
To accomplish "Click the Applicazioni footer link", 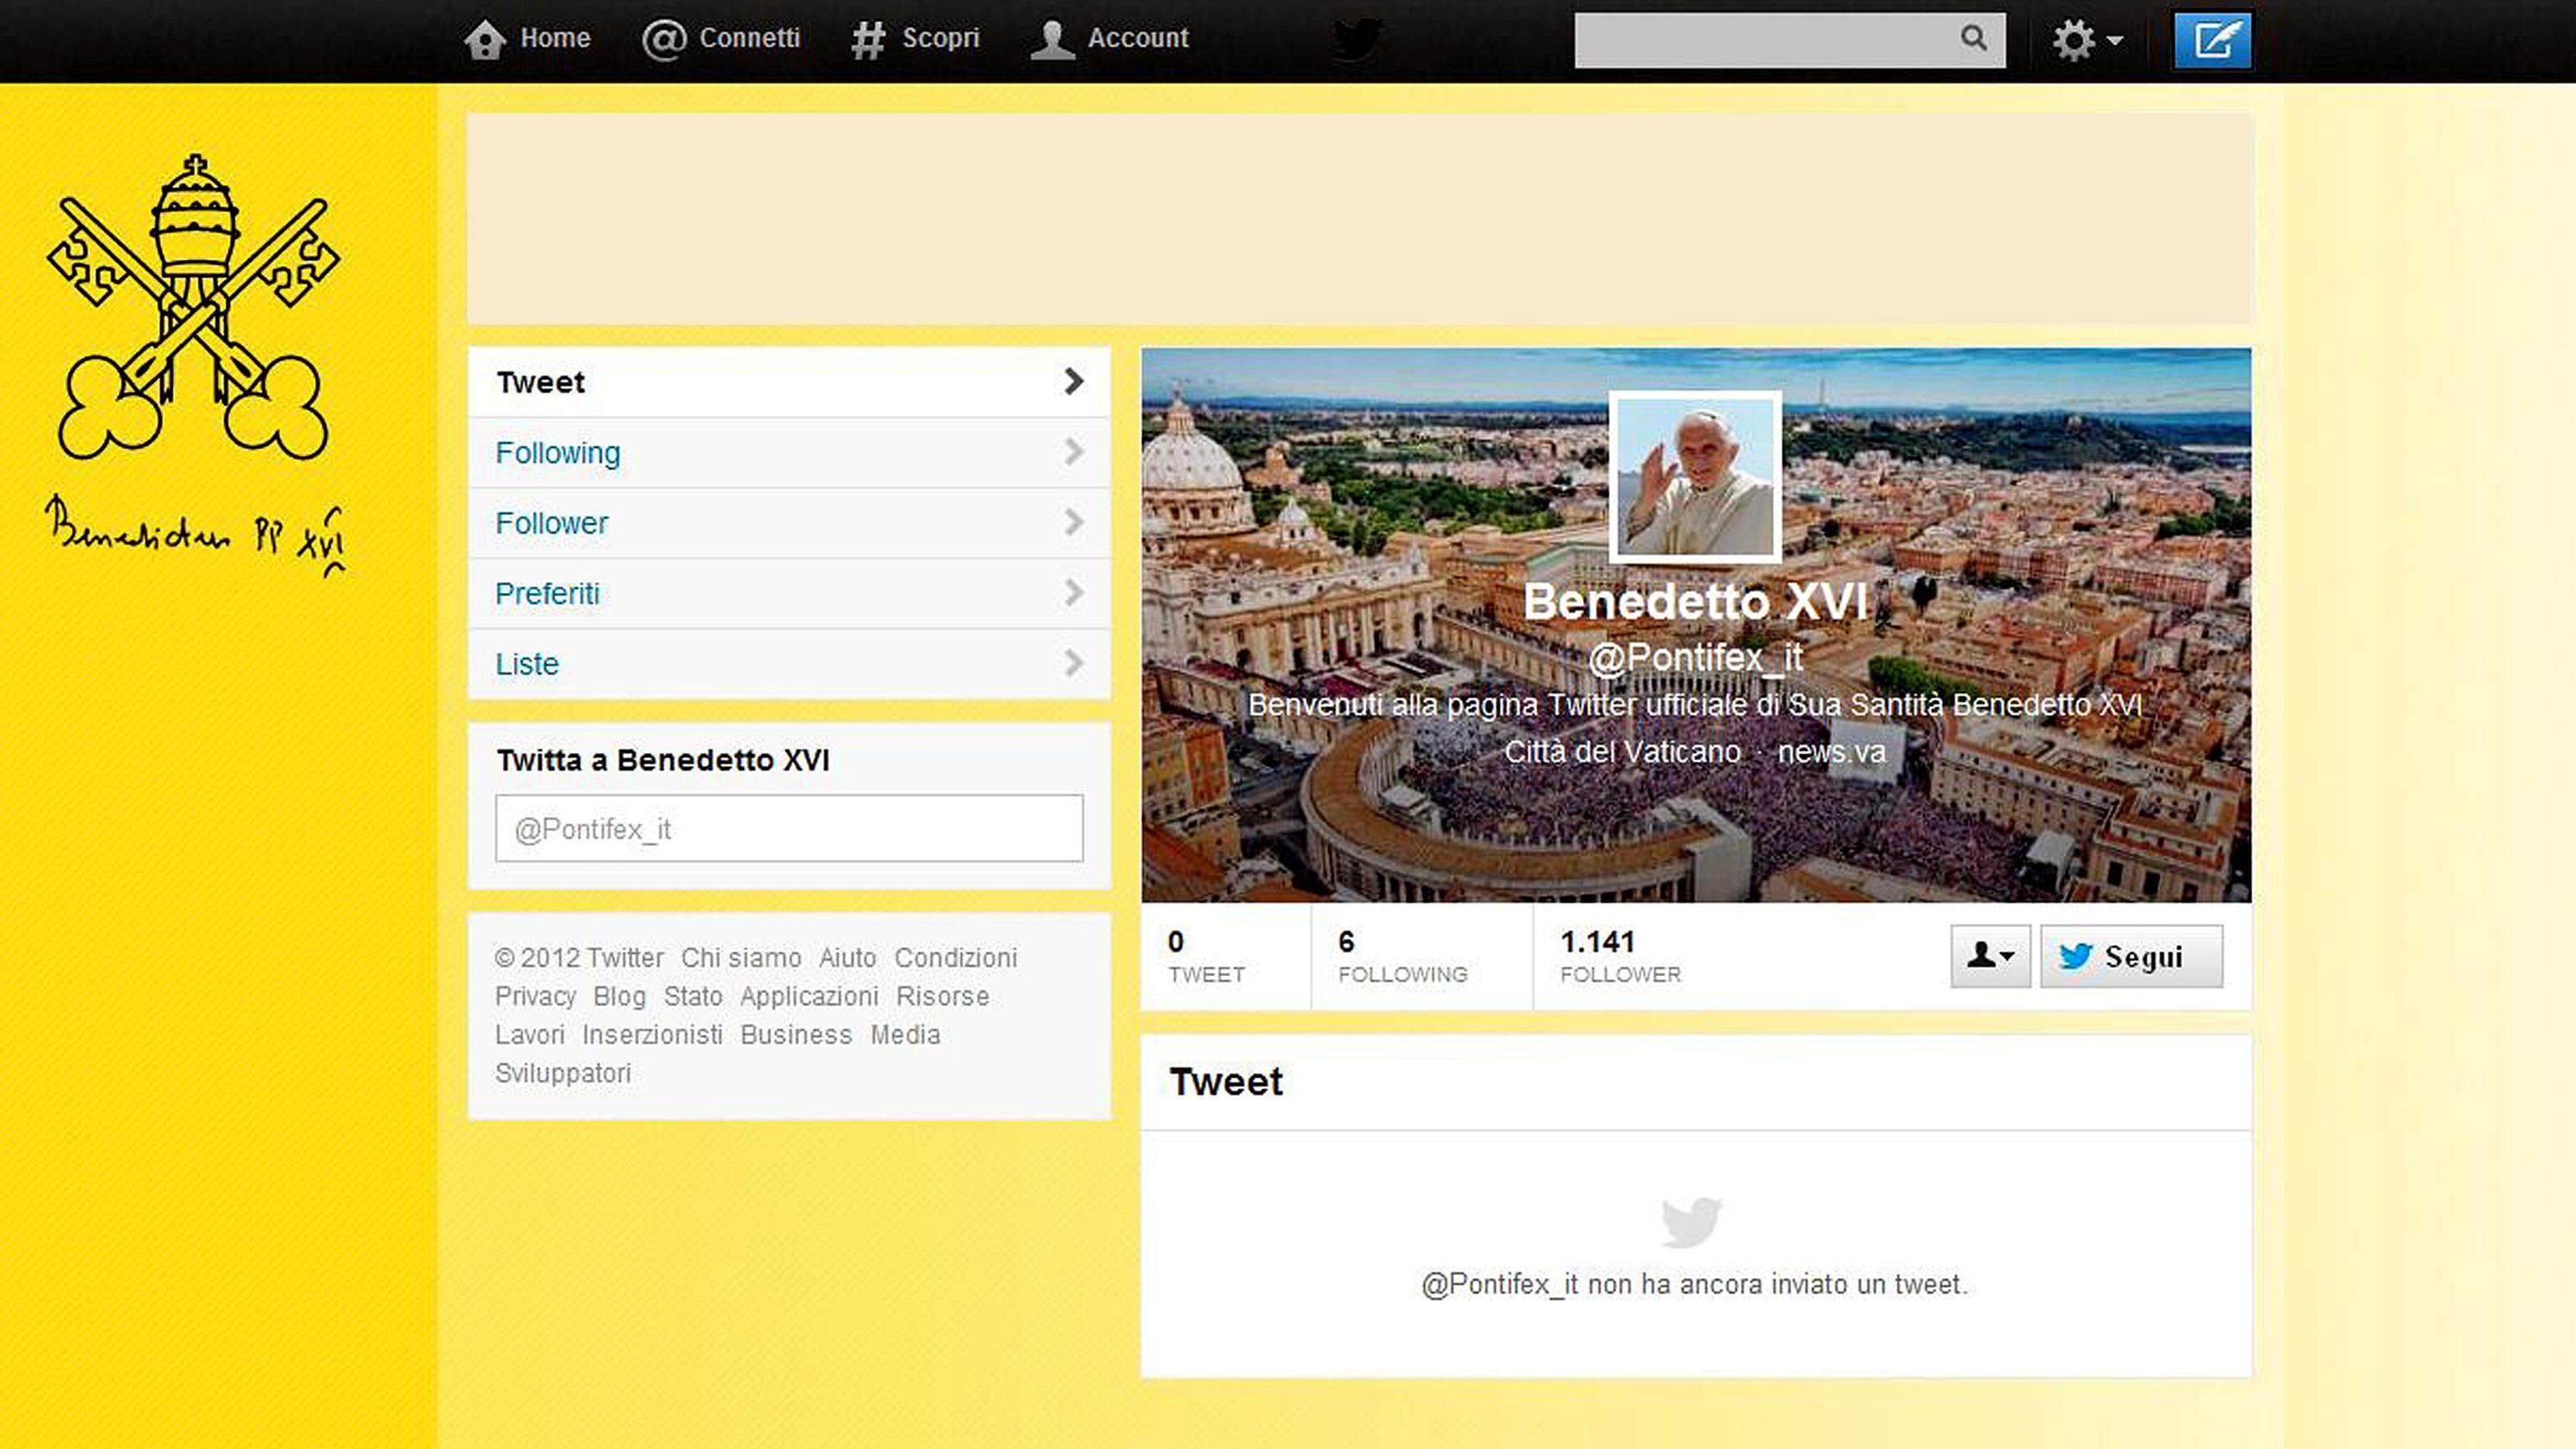I will coord(809,997).
